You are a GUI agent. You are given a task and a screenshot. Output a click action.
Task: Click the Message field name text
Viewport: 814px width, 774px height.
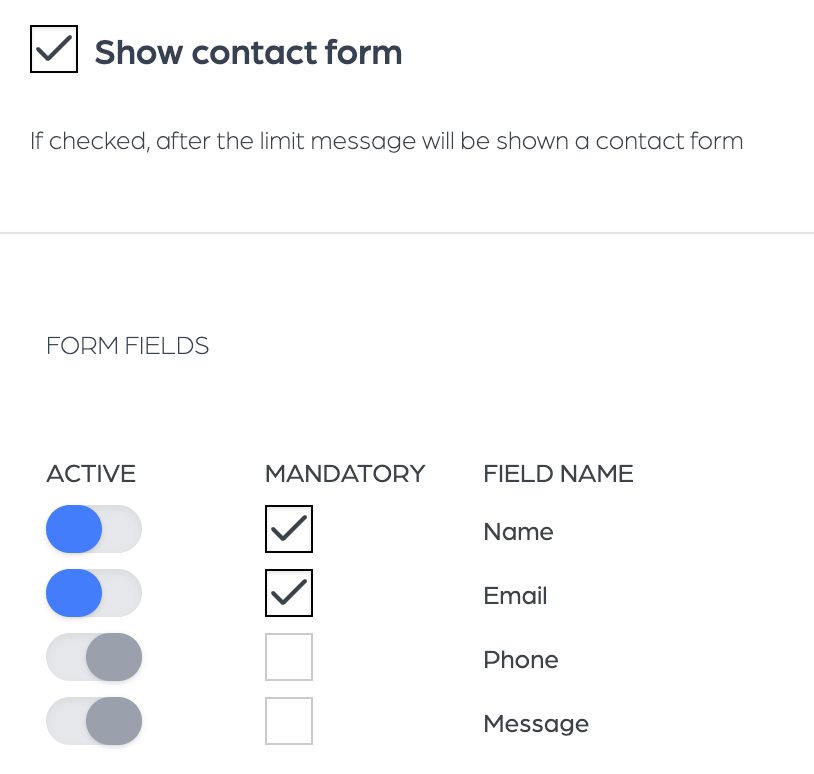[x=536, y=724]
